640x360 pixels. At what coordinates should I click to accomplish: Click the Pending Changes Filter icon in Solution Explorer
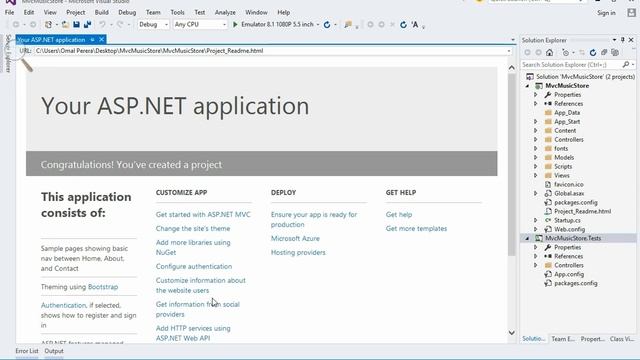click(x=565, y=53)
